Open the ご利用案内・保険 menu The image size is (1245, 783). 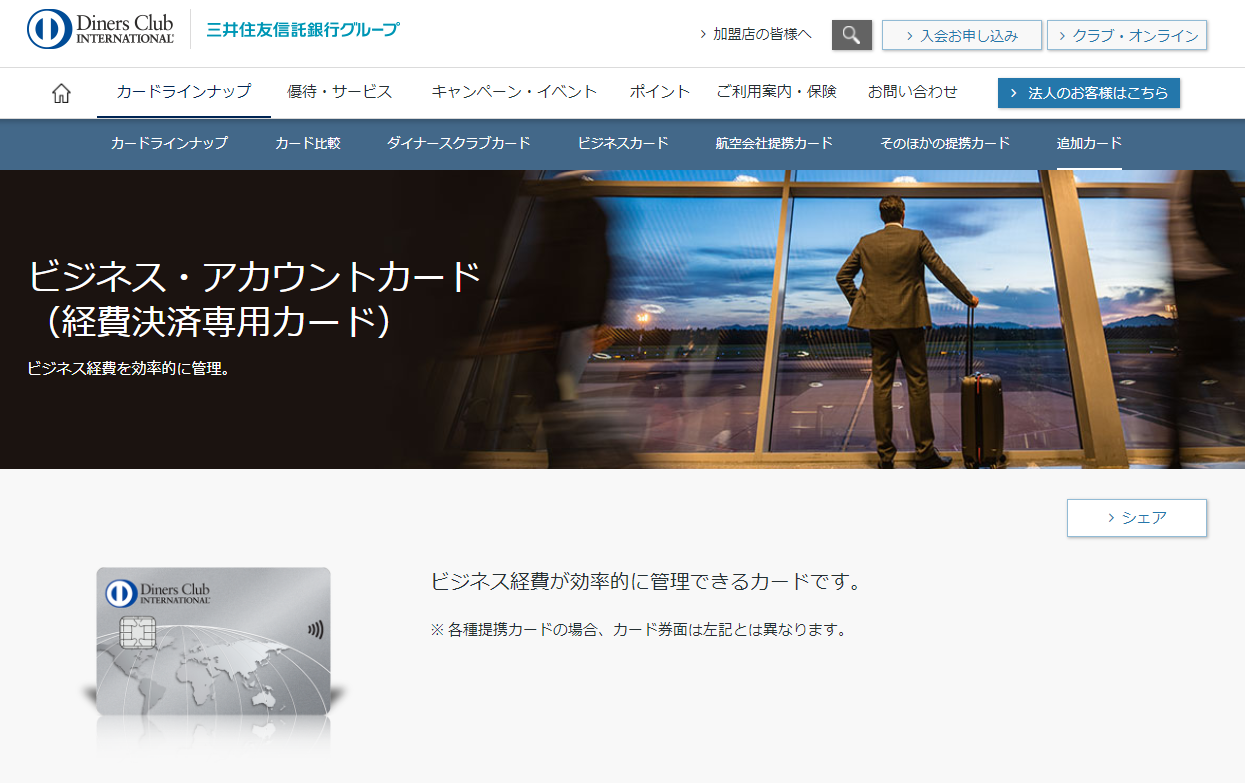776,92
